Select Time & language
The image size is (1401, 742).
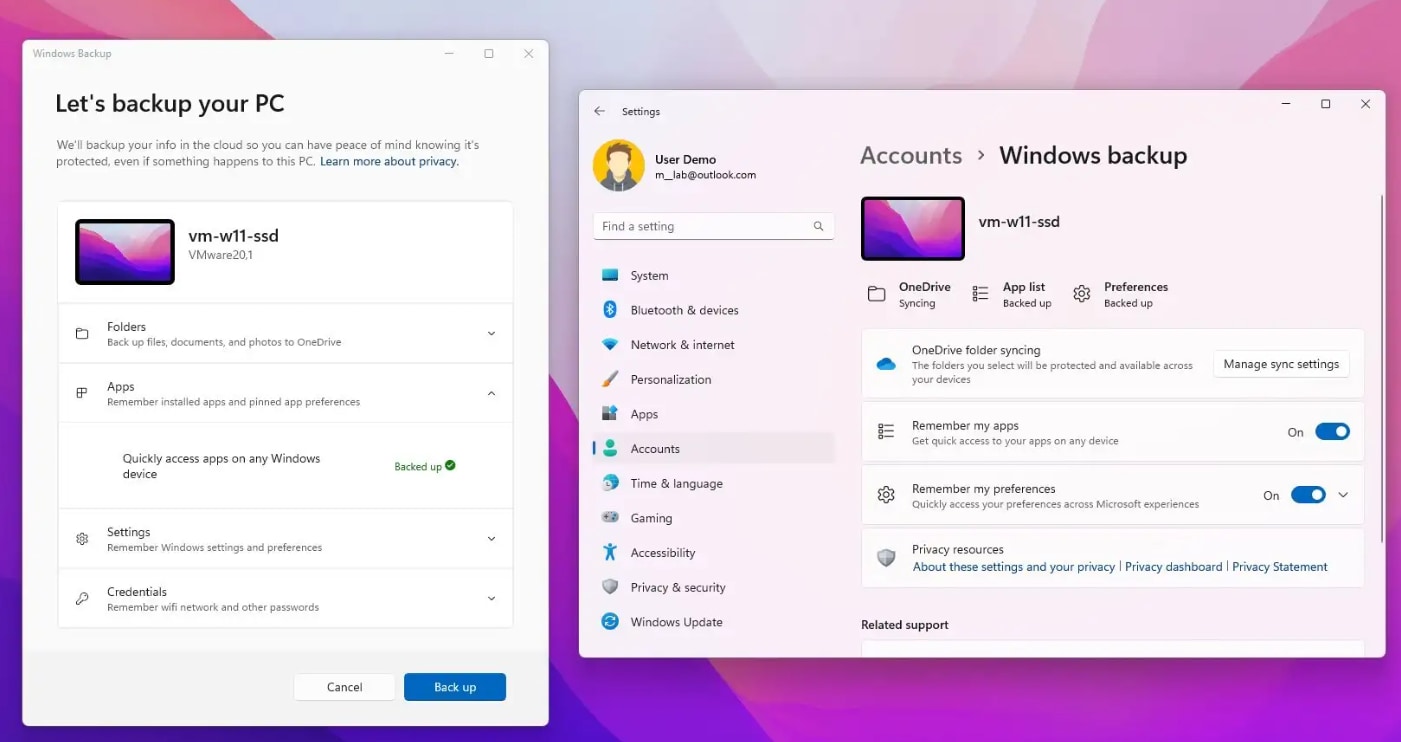coord(714,483)
